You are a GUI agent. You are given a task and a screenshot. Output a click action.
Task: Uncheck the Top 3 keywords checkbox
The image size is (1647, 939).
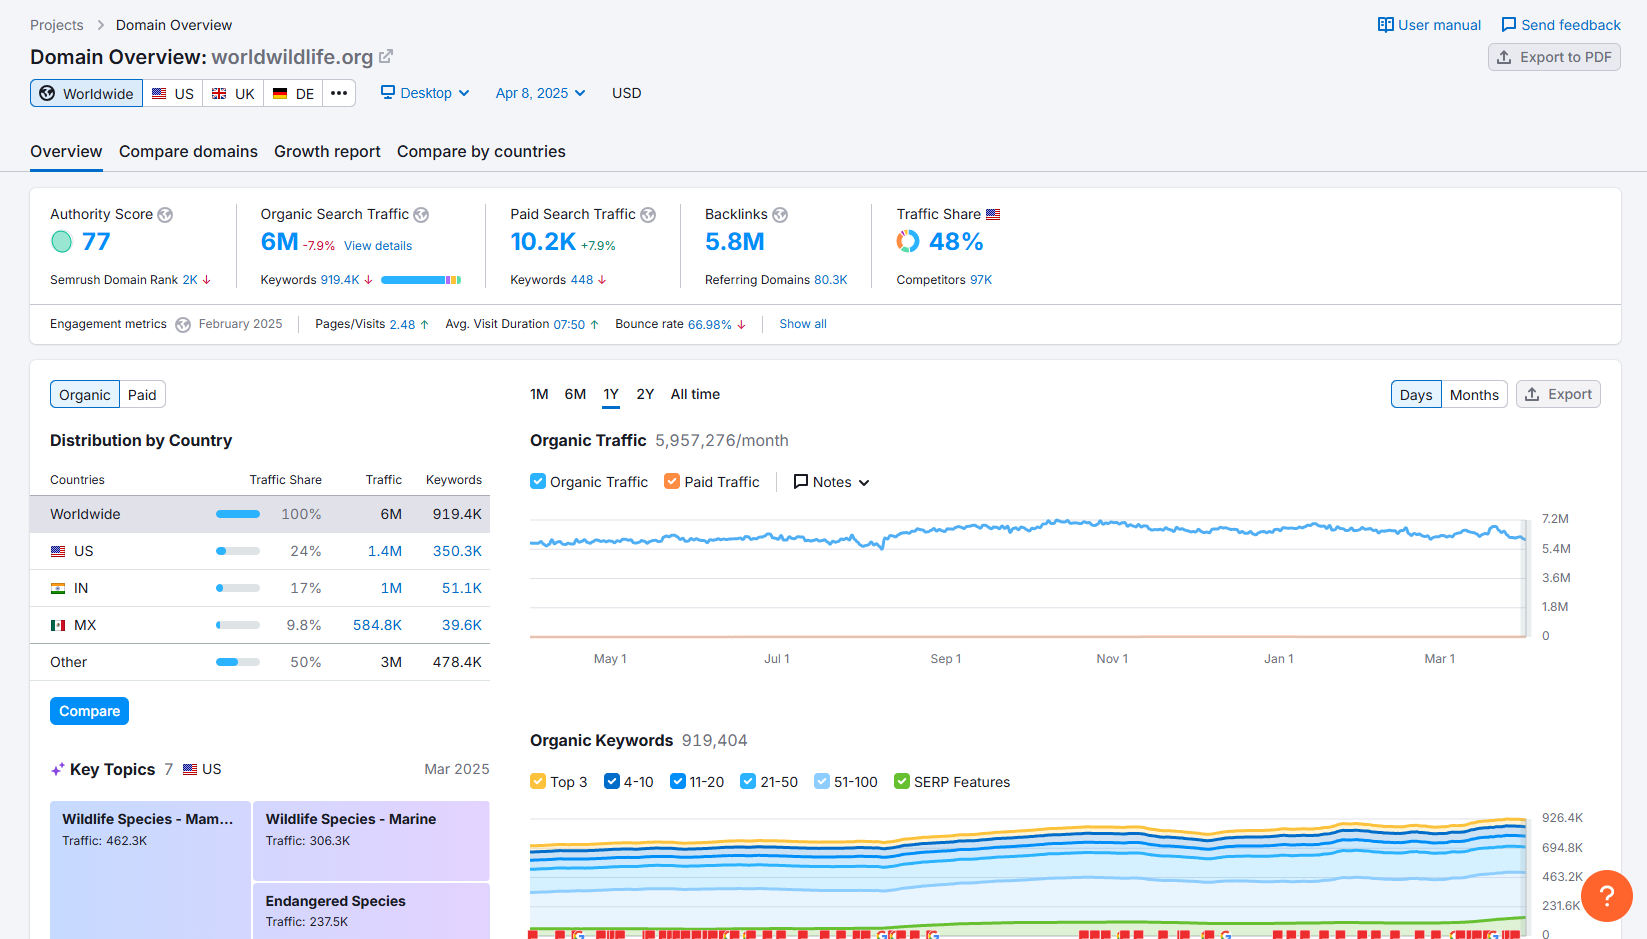(538, 781)
